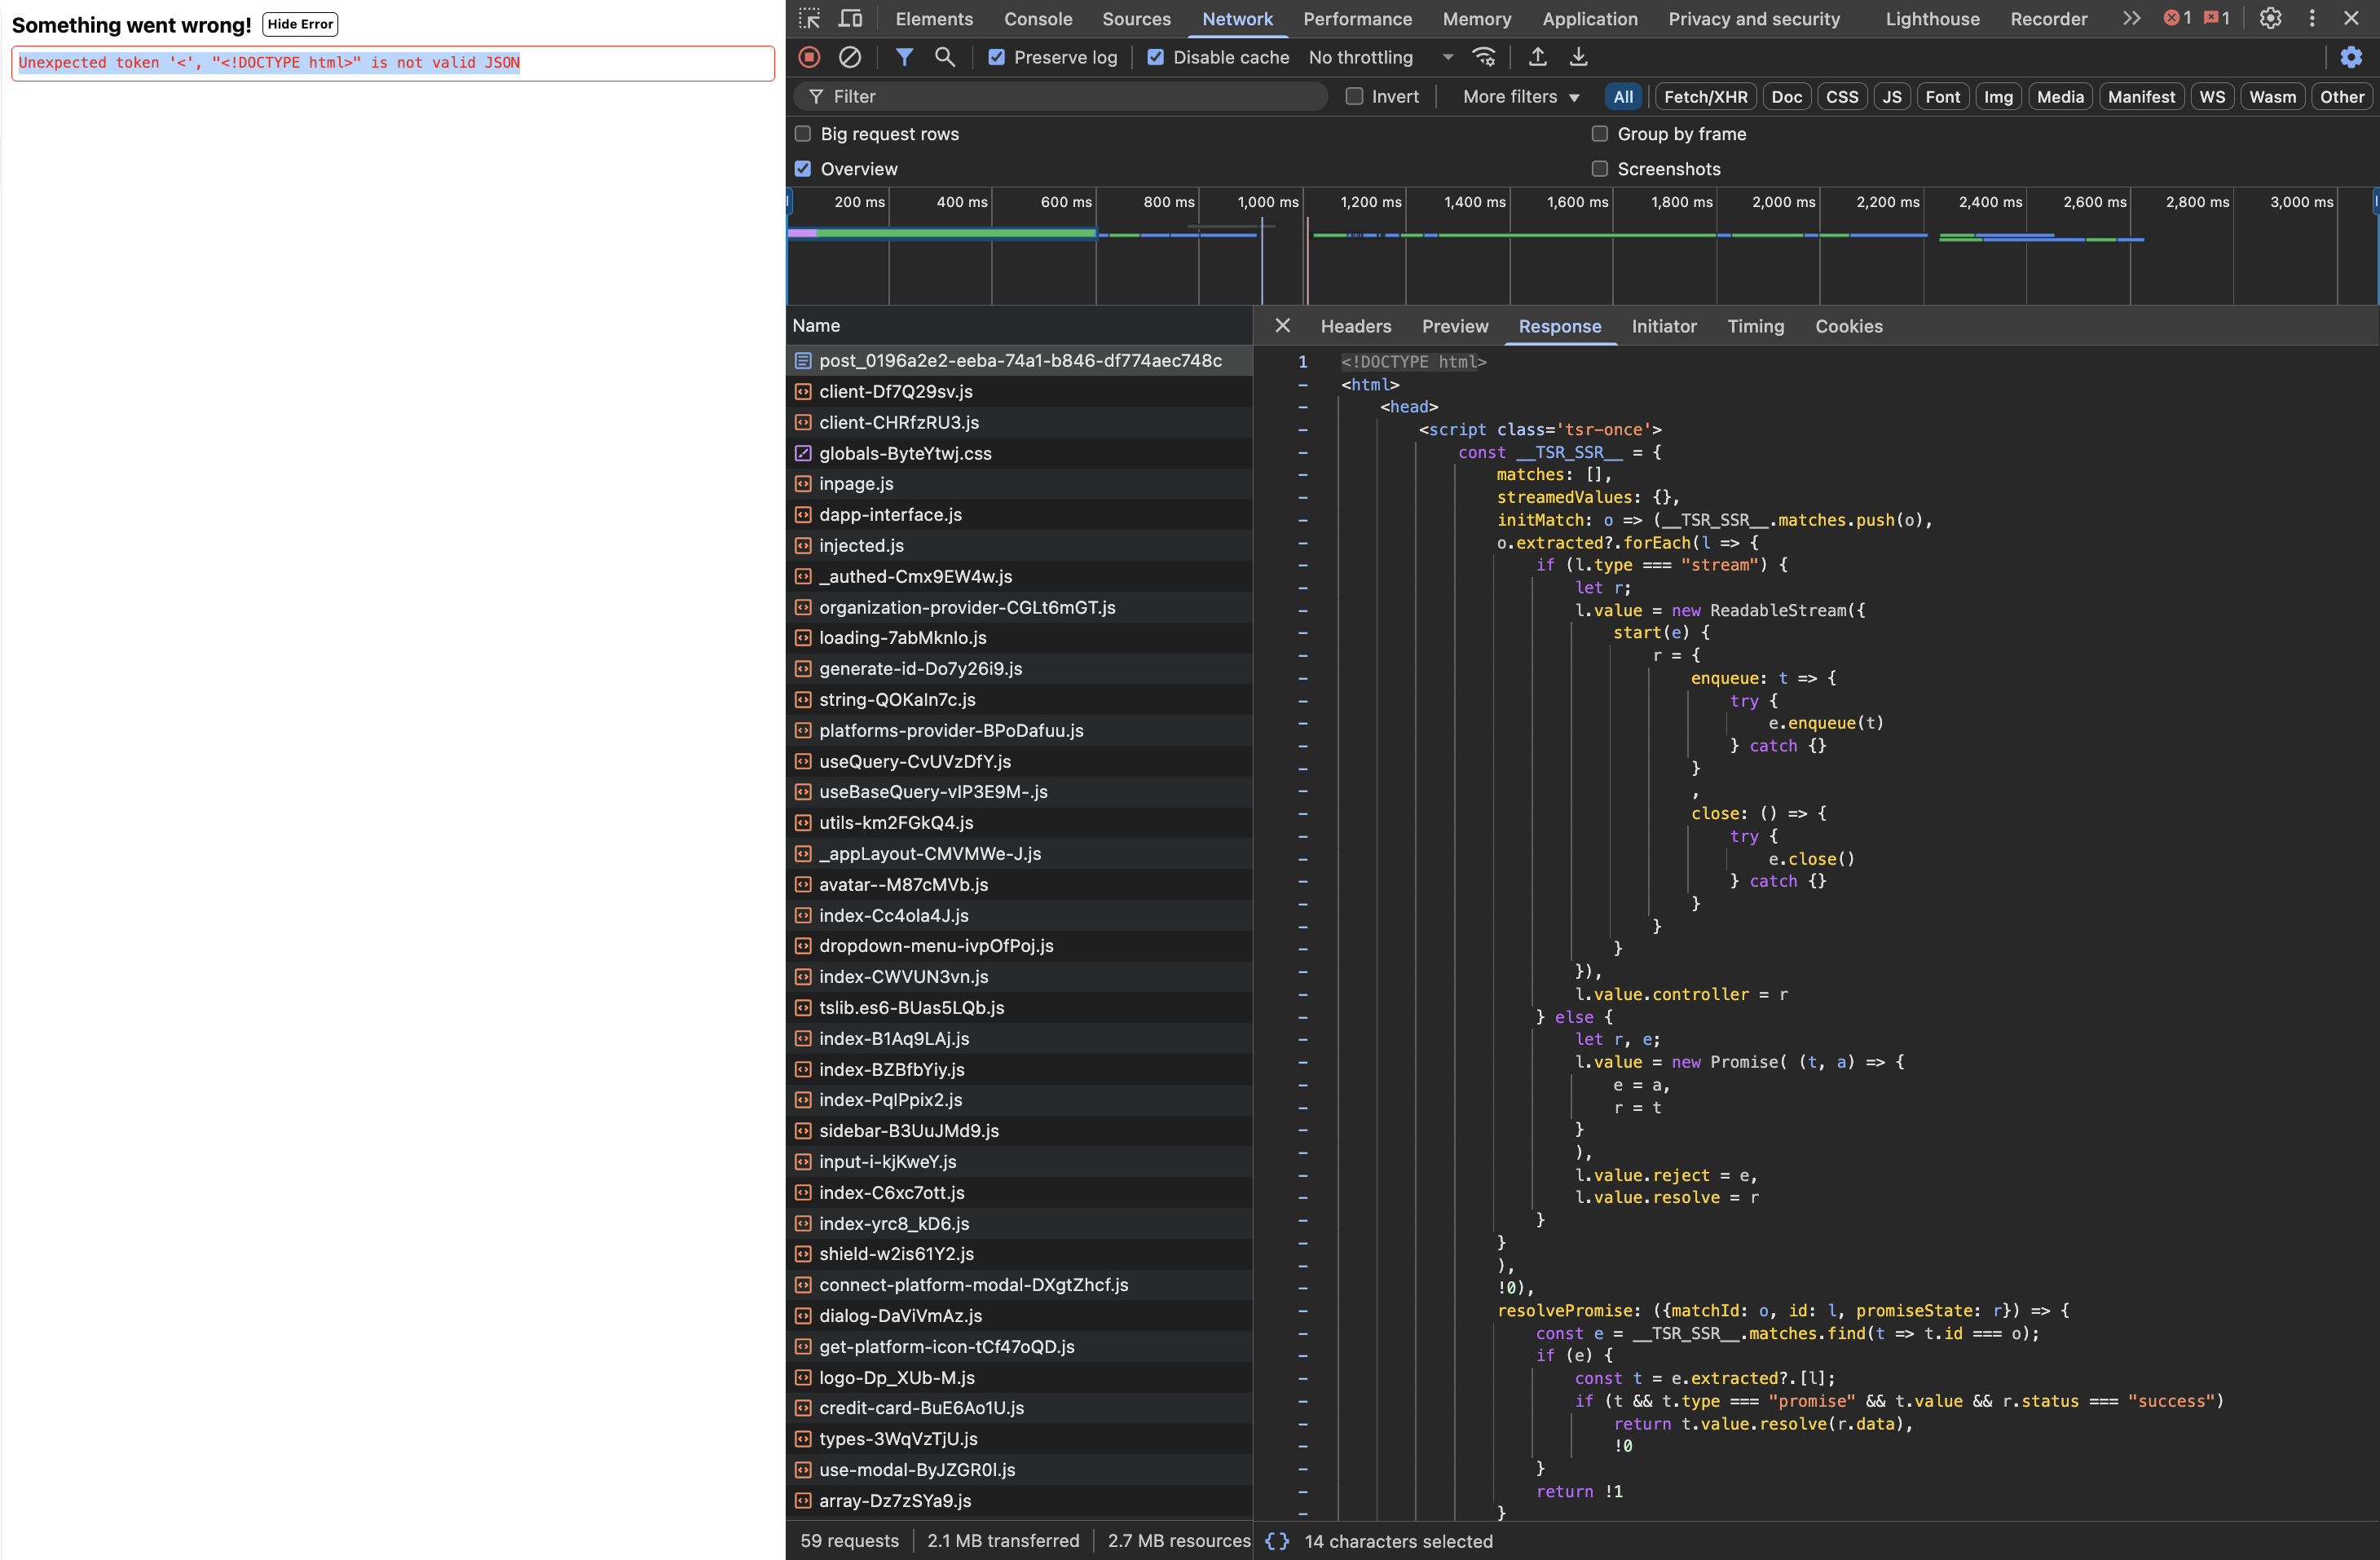Open Network settings gear icon
Viewport: 2380px width, 1560px height.
2352,57
